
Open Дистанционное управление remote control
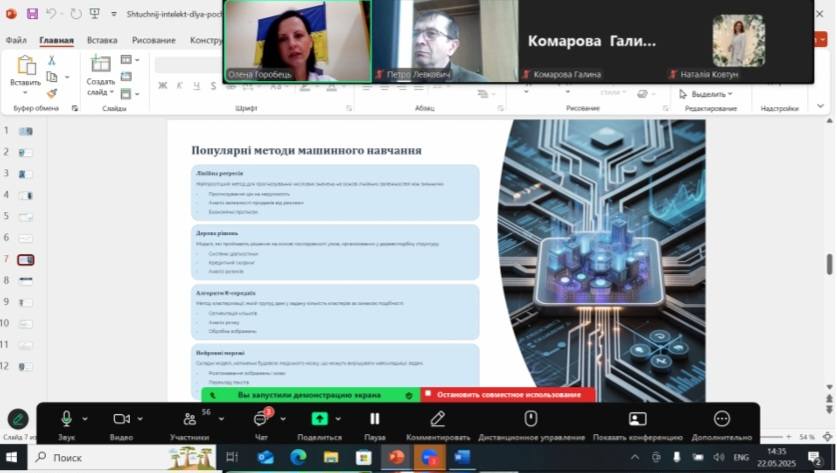tap(531, 419)
